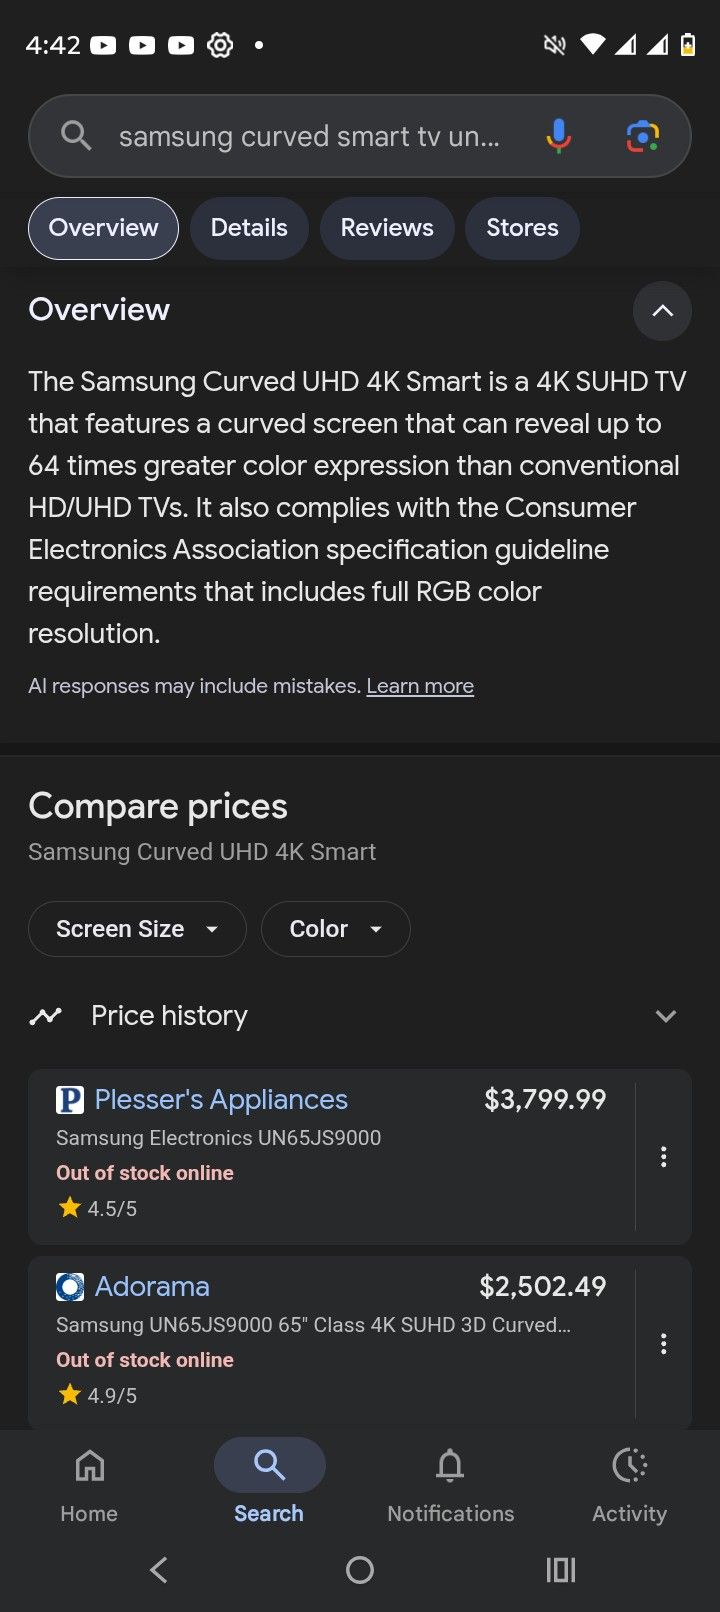Tap the search magnifier icon in the search bar
This screenshot has height=1612, width=720.
74,136
